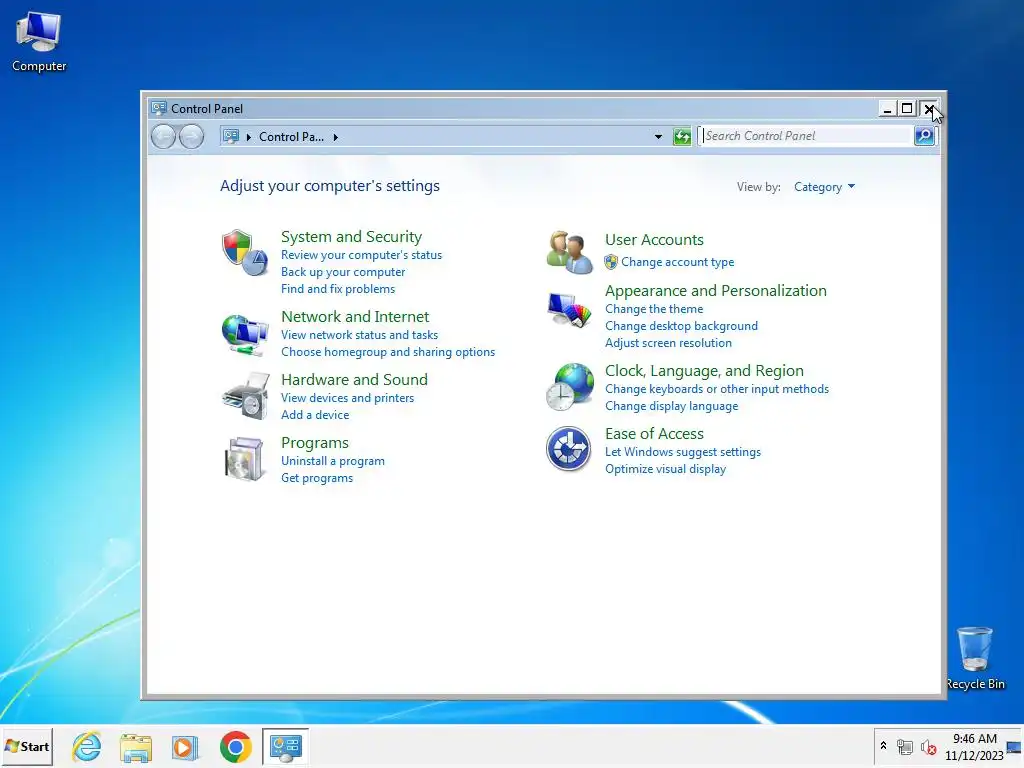This screenshot has height=768, width=1024.
Task: Open Windows Explorer from the taskbar
Action: point(136,747)
